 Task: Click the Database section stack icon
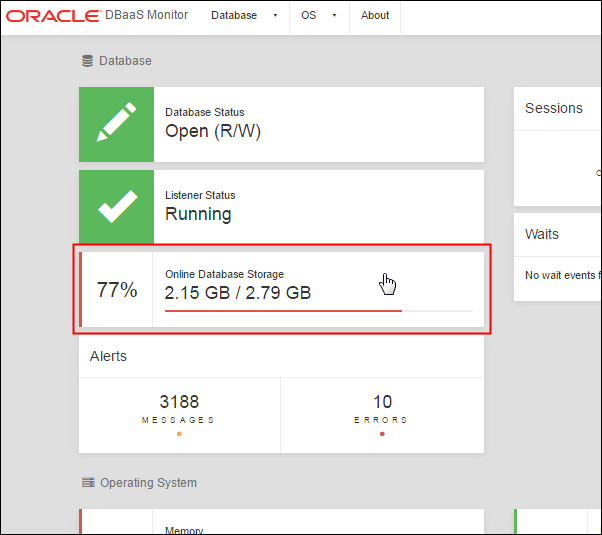tap(87, 61)
